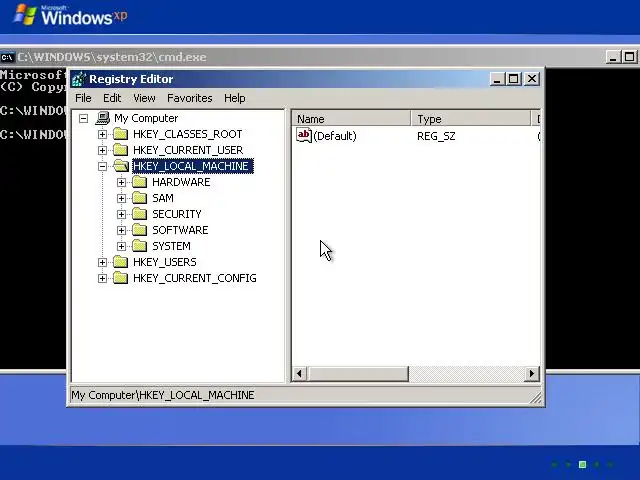The width and height of the screenshot is (640, 480).
Task: Click the Name column header
Action: (x=351, y=119)
